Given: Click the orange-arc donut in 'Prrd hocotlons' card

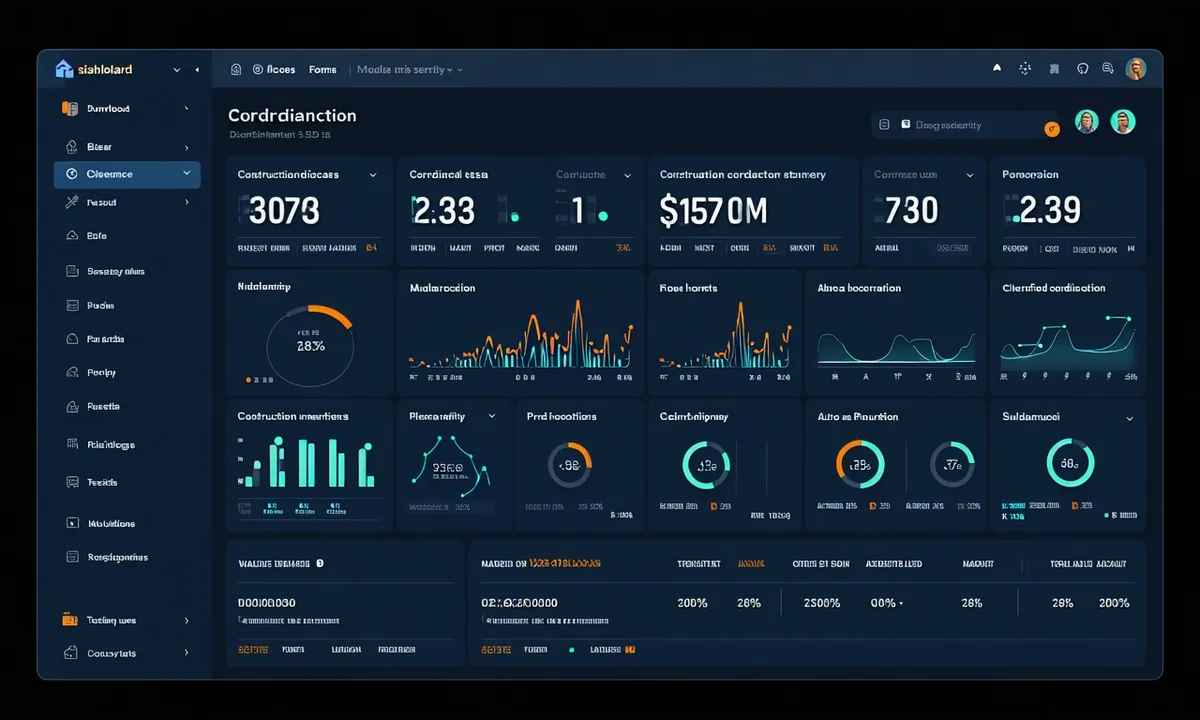Looking at the screenshot, I should (x=570, y=465).
